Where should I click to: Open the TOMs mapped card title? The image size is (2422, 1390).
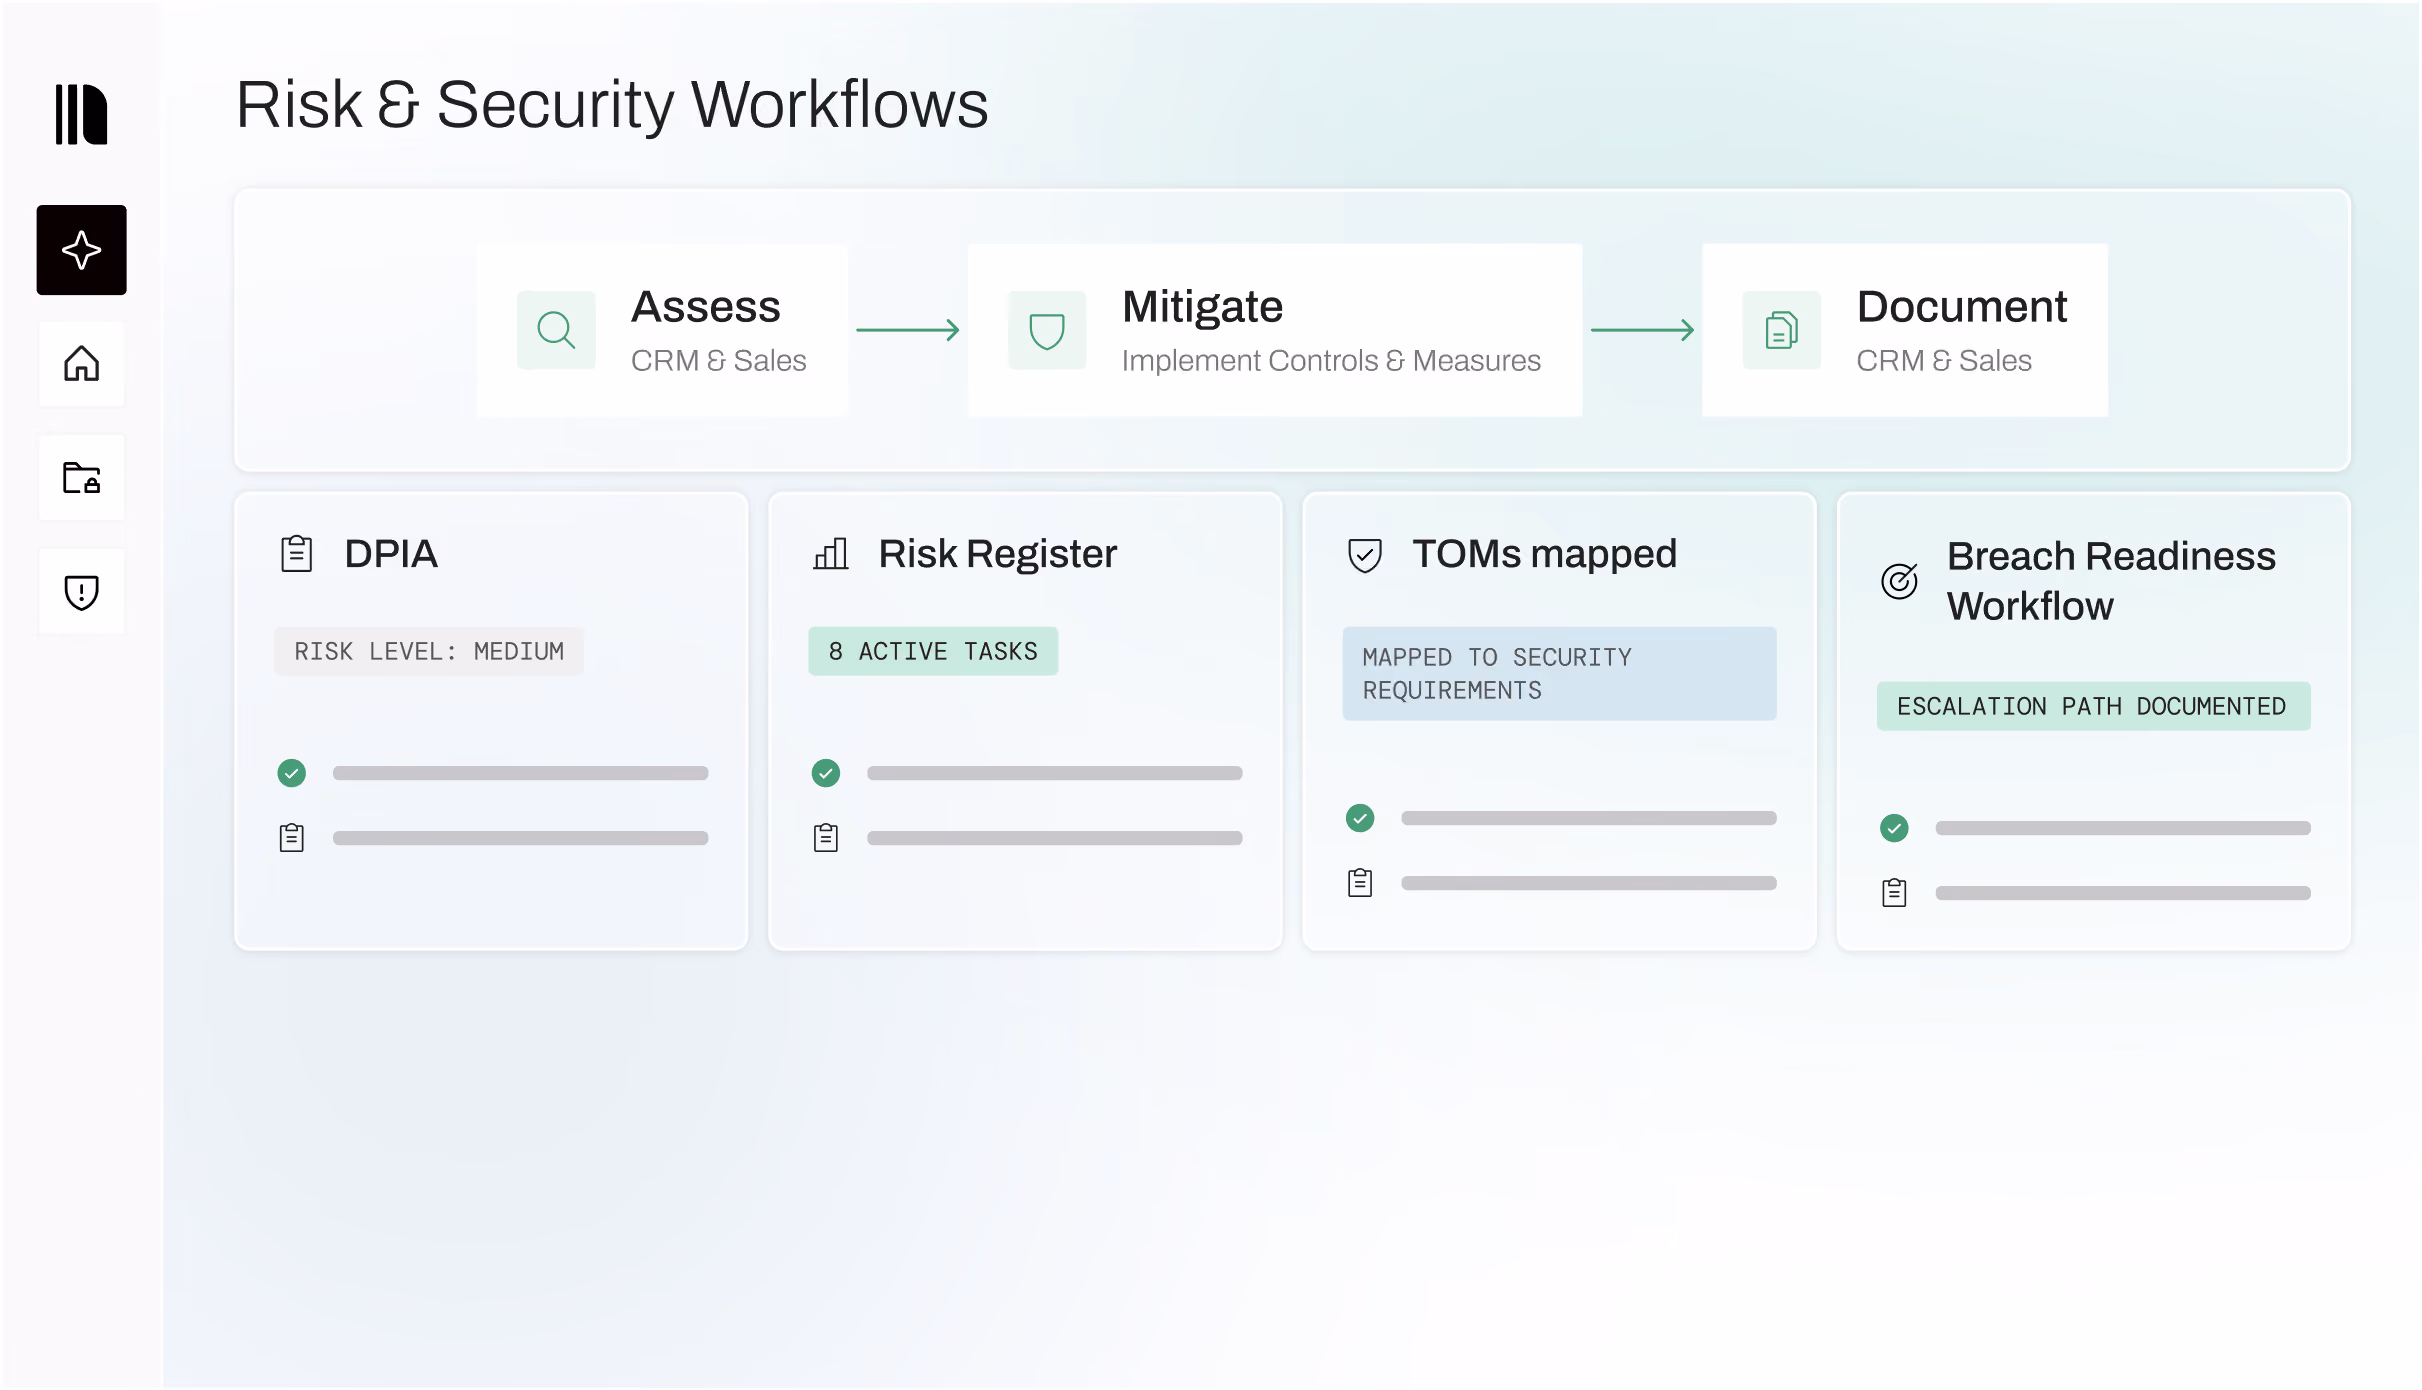click(1544, 554)
